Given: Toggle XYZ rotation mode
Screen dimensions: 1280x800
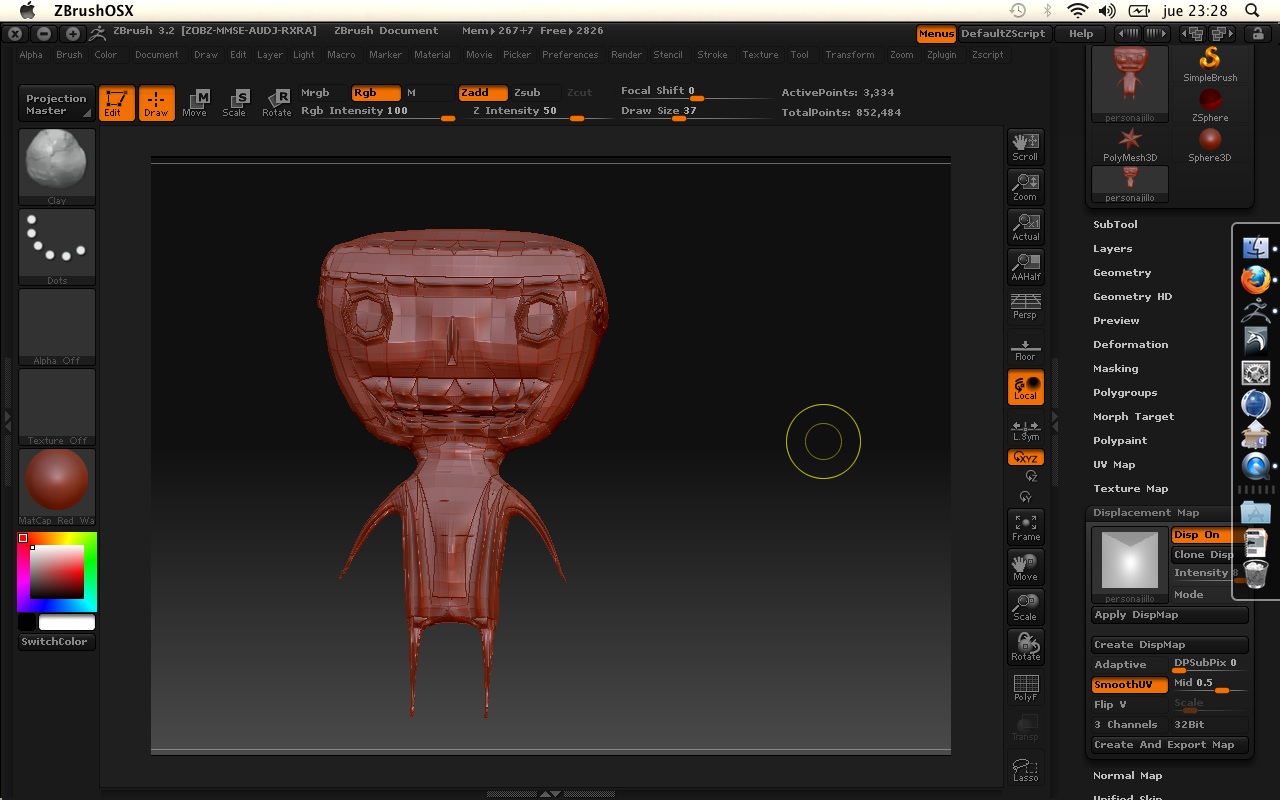Looking at the screenshot, I should click(x=1025, y=458).
